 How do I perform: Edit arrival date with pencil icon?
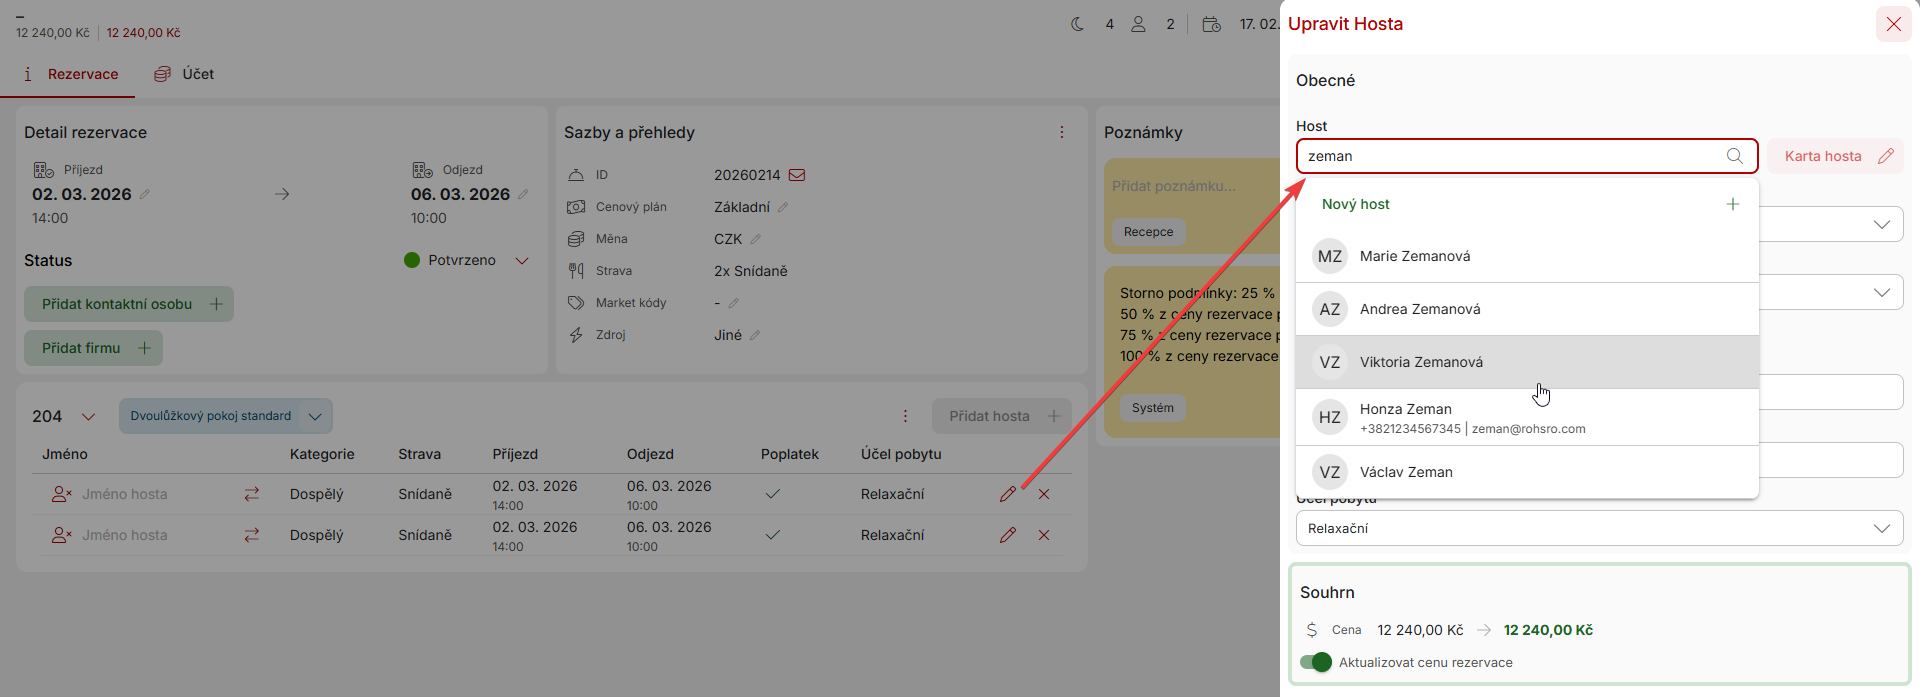145,194
